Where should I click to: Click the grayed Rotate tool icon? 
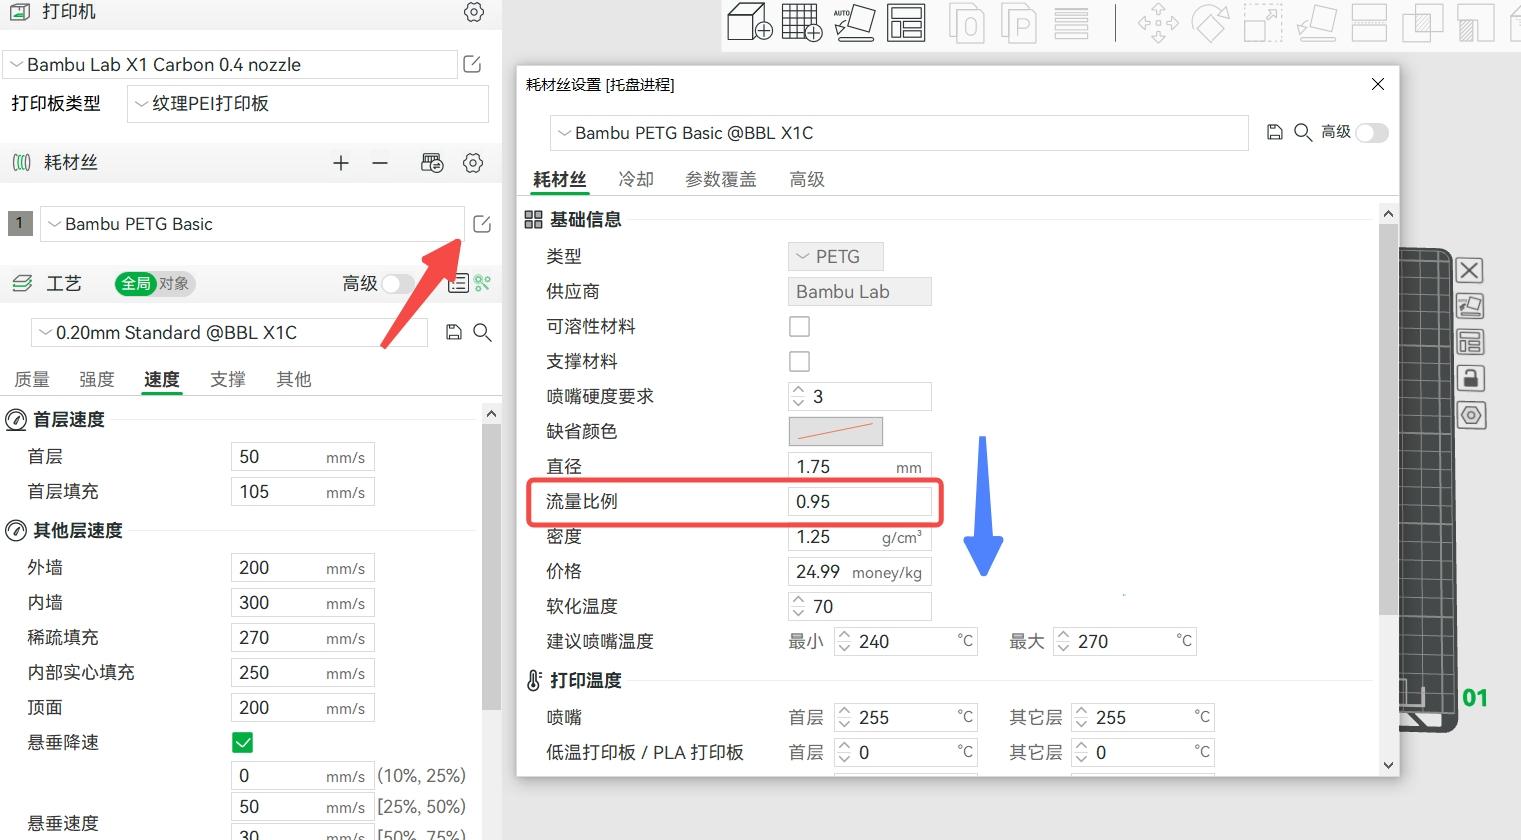pos(1210,22)
